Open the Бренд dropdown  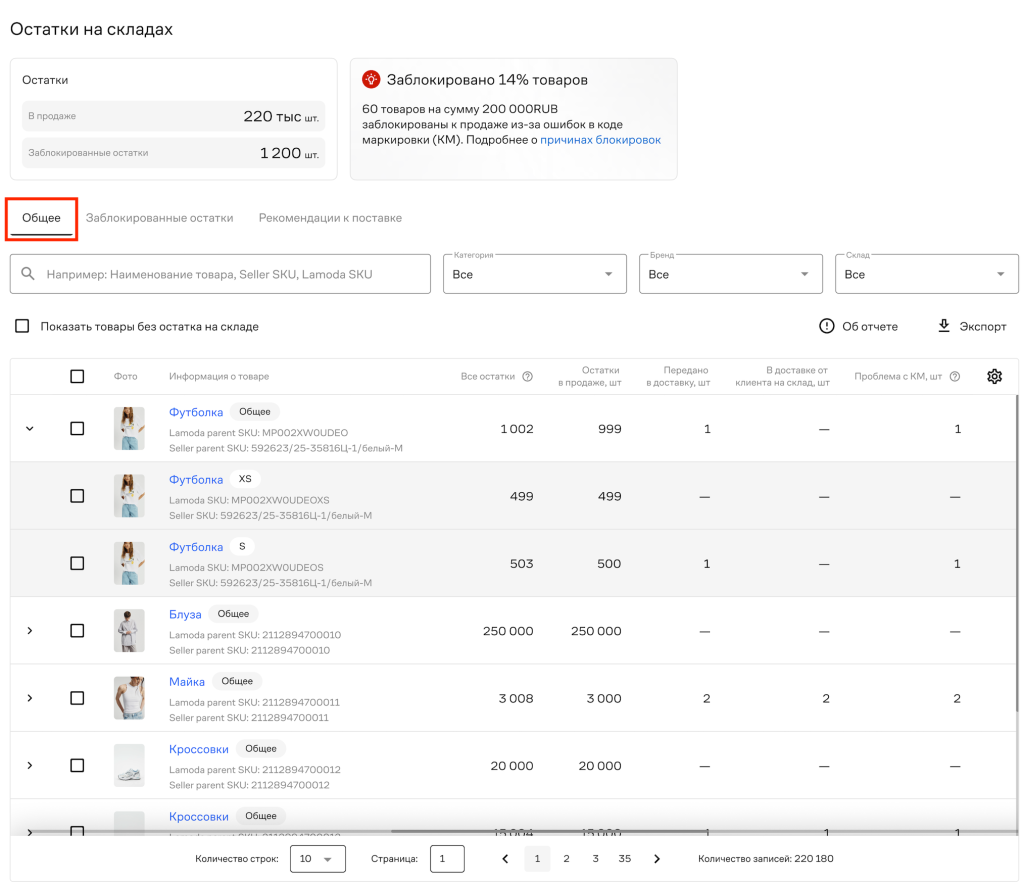point(731,274)
